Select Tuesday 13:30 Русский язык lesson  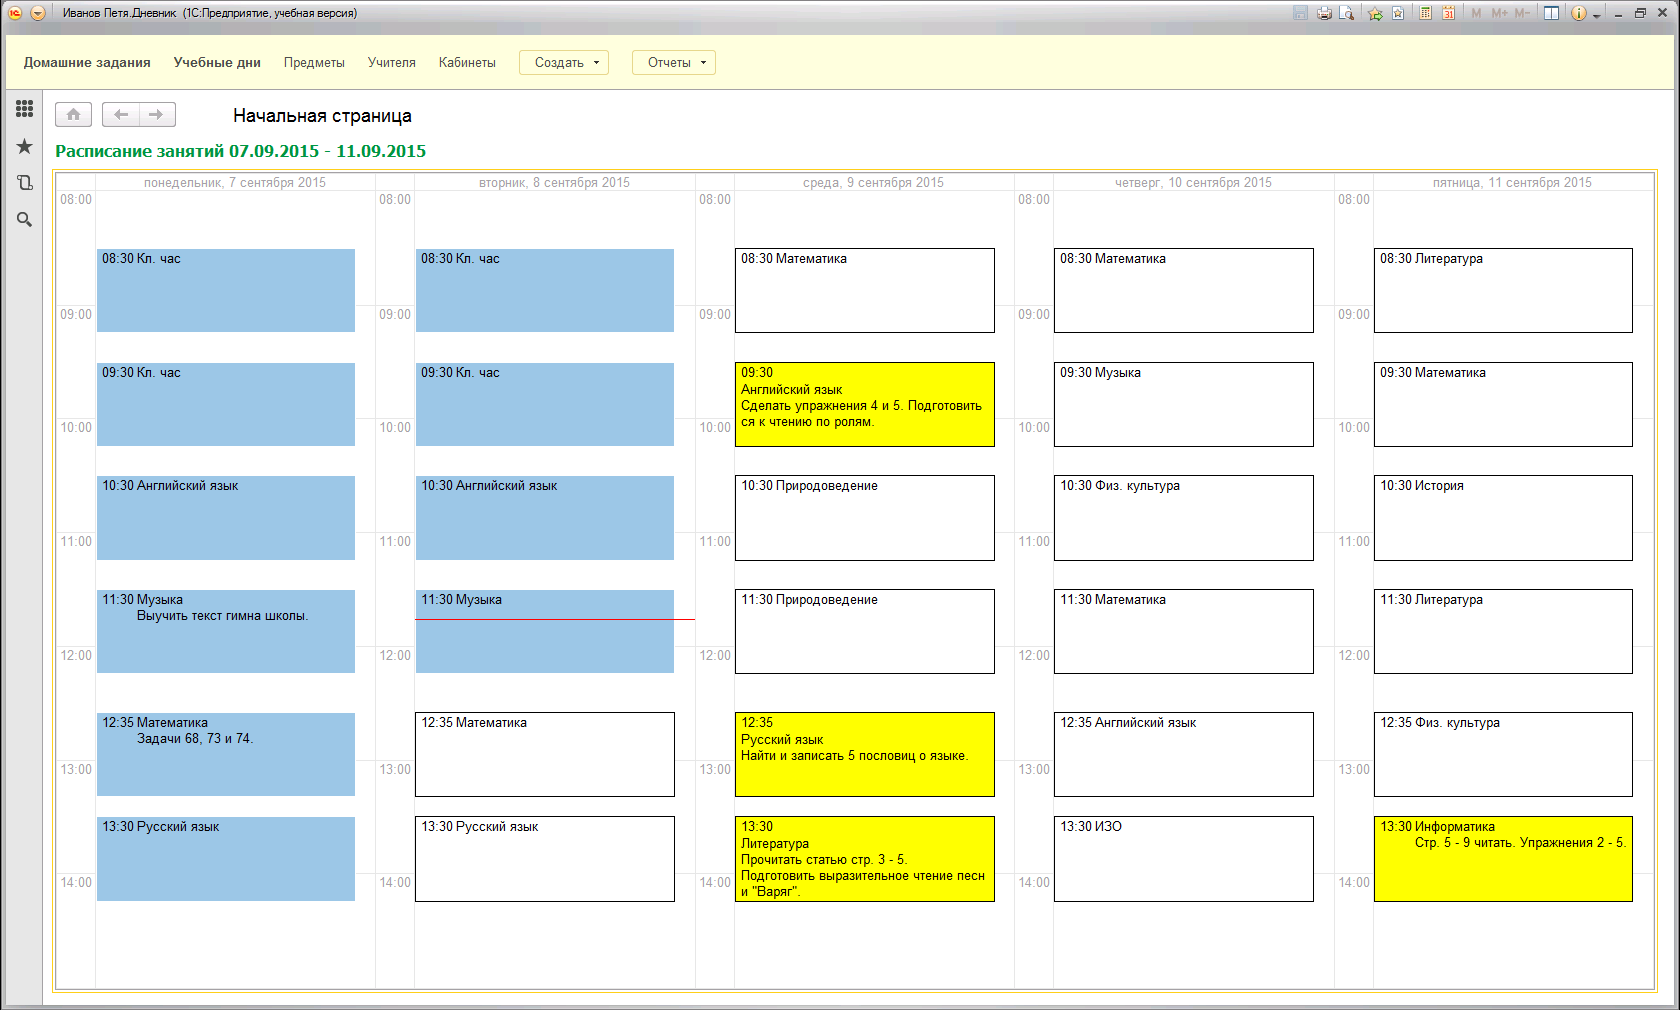[x=545, y=859]
